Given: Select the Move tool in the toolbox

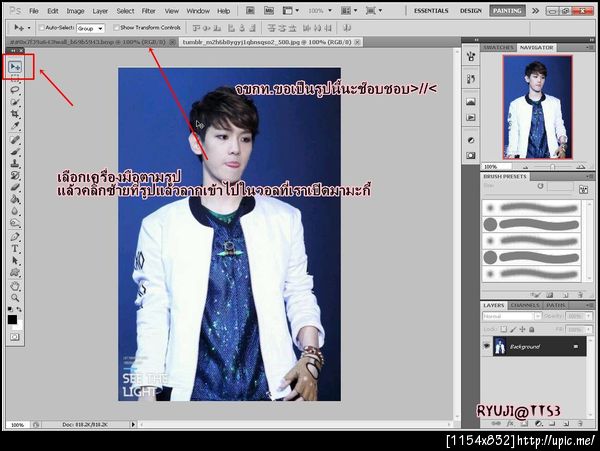Looking at the screenshot, I should click(x=15, y=67).
